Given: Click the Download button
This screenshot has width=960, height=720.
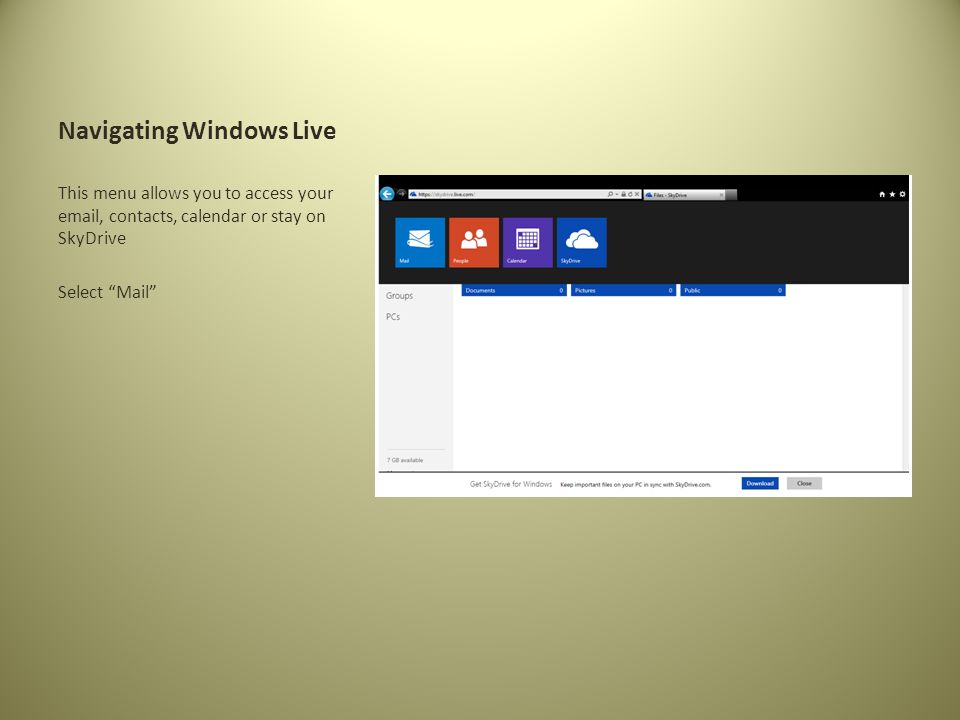Looking at the screenshot, I should click(x=760, y=484).
